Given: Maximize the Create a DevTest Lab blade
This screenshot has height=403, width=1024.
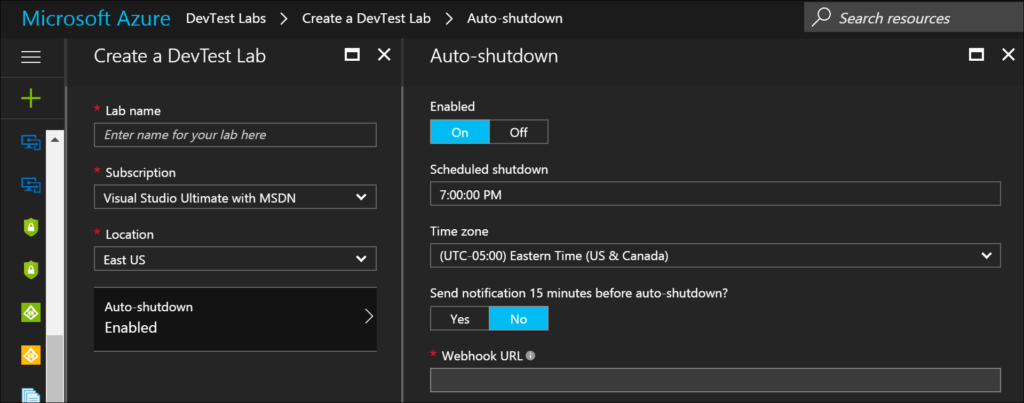Looking at the screenshot, I should (x=352, y=55).
